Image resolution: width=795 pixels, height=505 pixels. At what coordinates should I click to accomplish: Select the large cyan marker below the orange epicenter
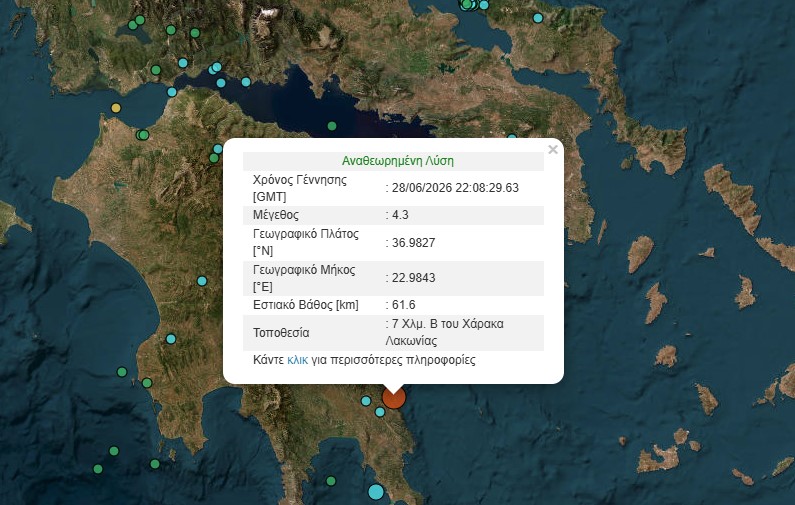(x=376, y=492)
